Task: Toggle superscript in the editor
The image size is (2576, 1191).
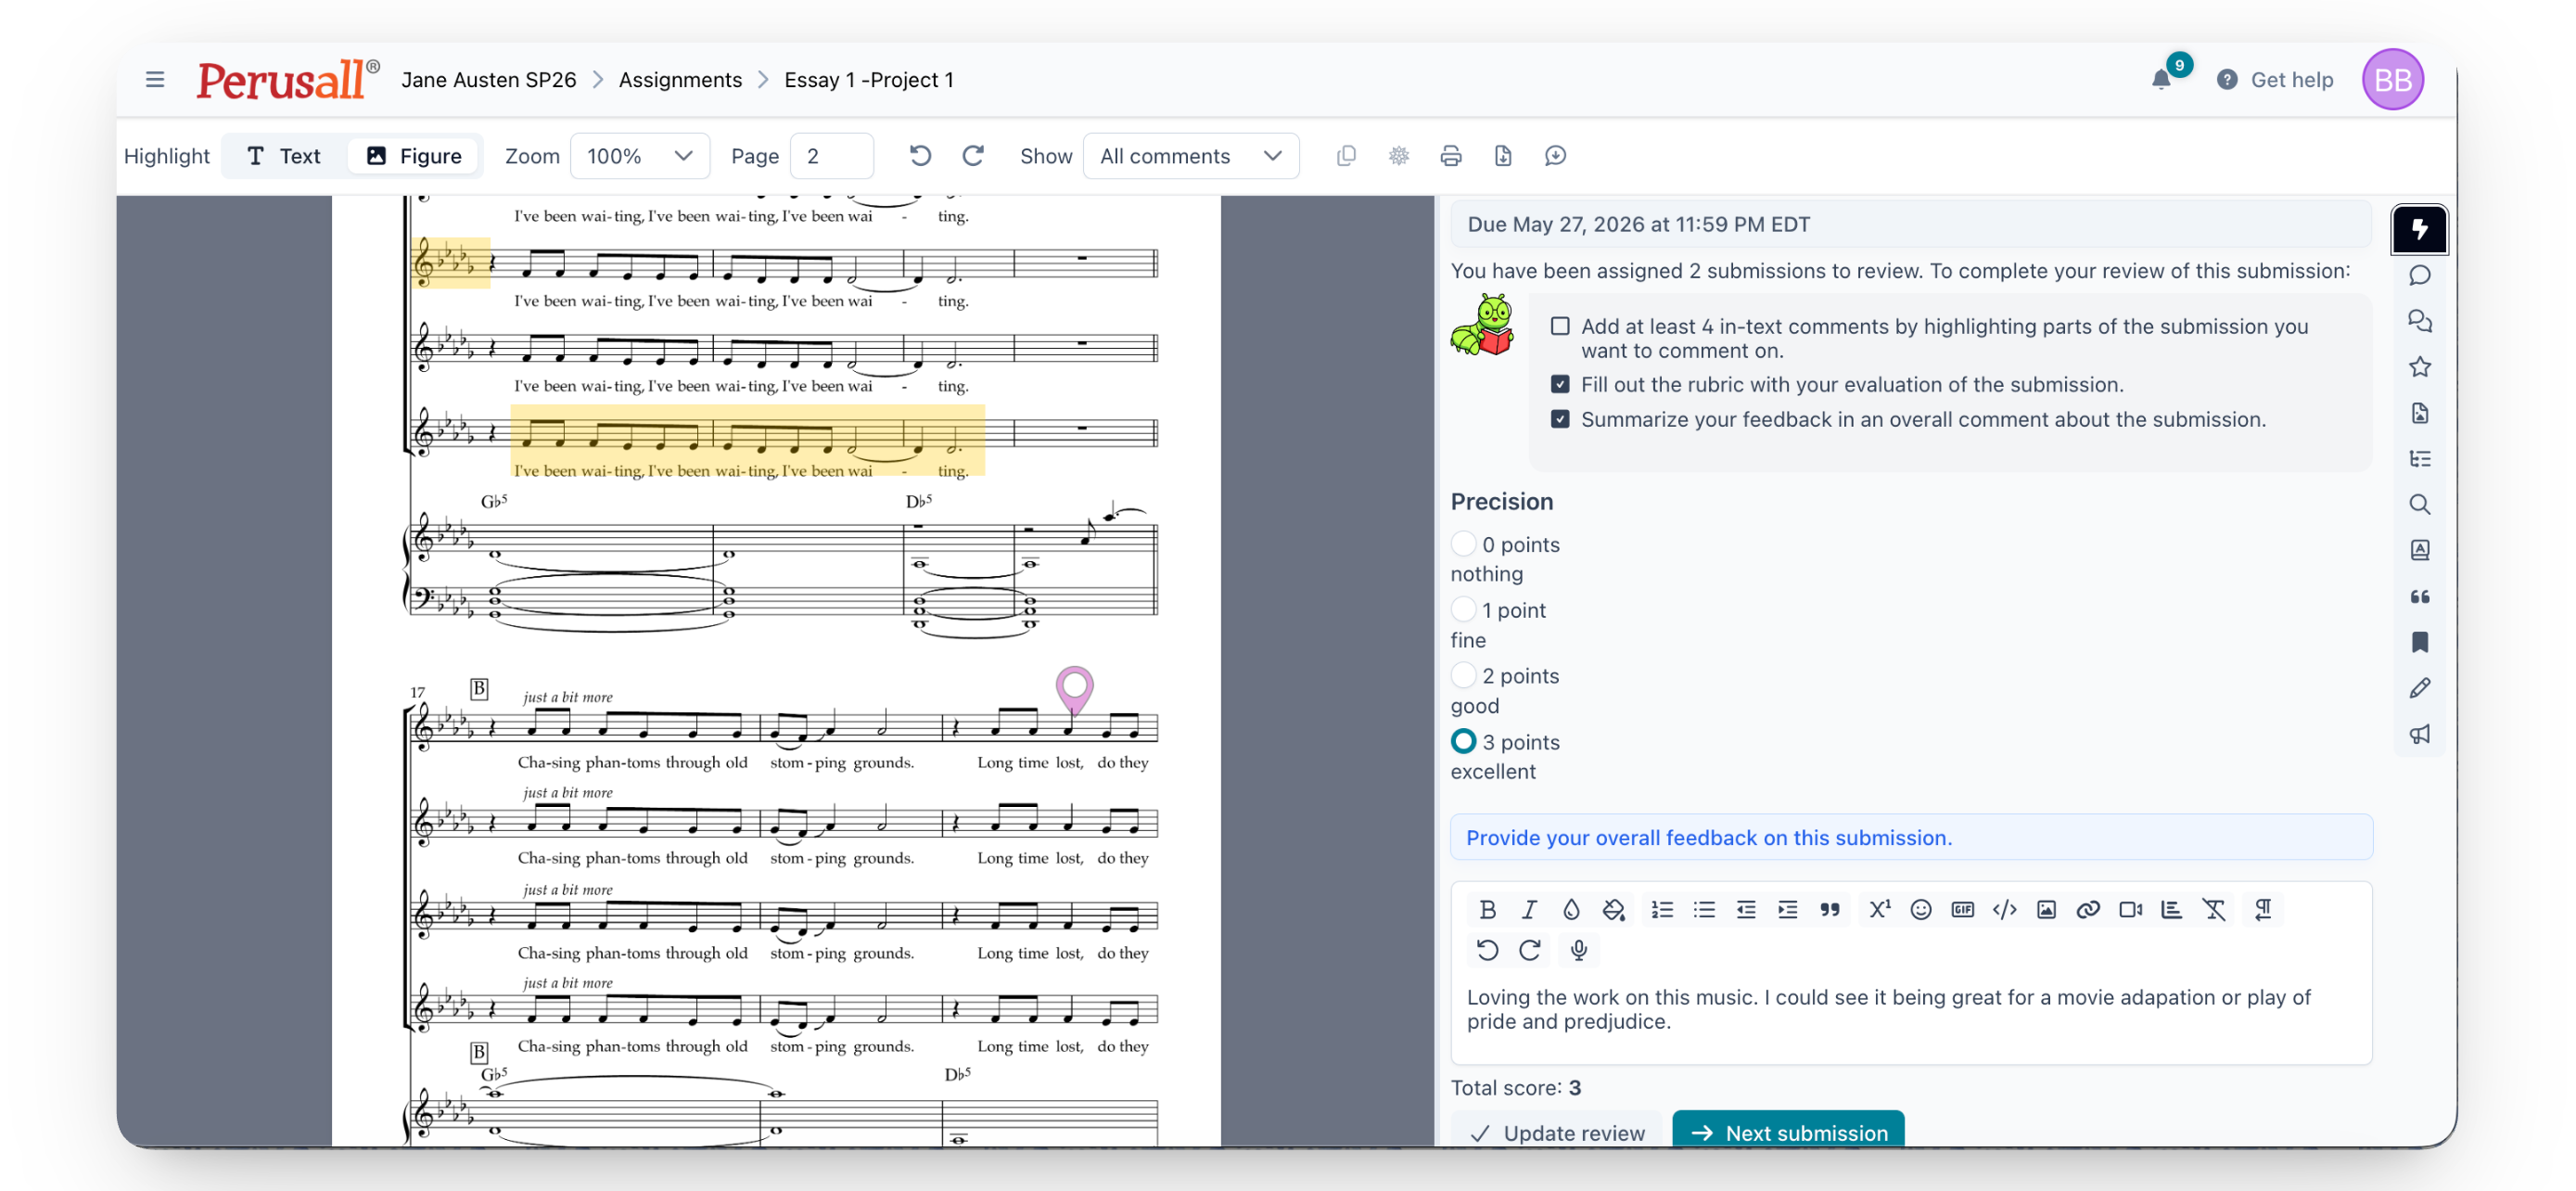Action: pos(1879,909)
